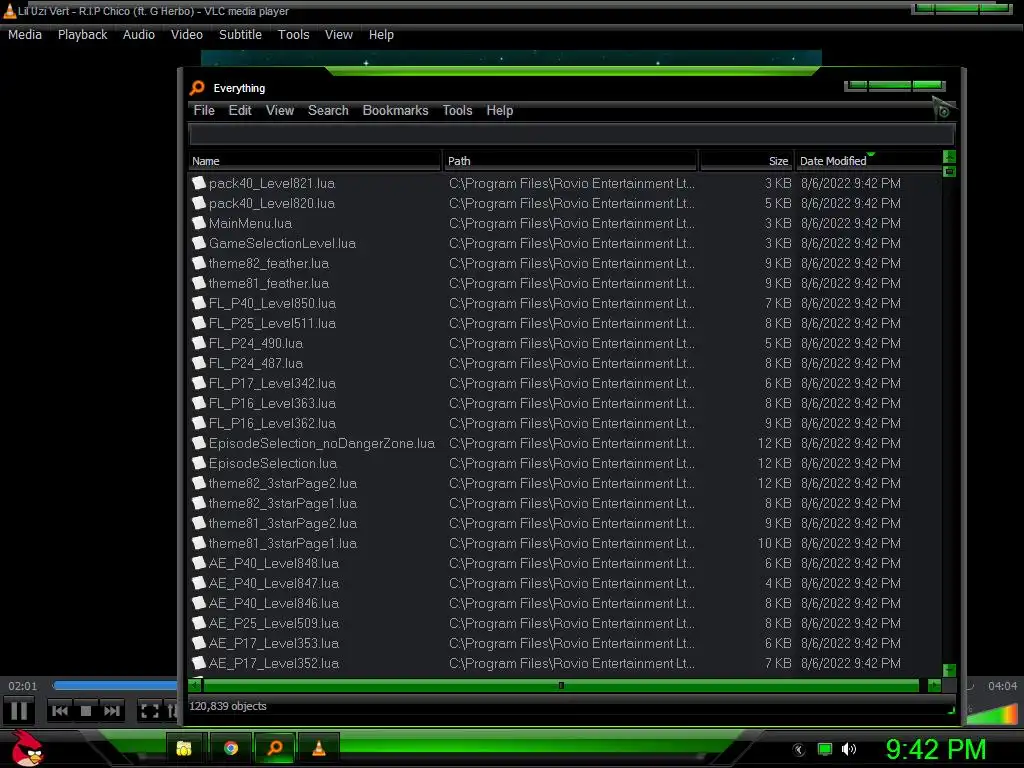This screenshot has height=768, width=1024.
Task: Open Everything Edit menu
Action: tap(240, 110)
